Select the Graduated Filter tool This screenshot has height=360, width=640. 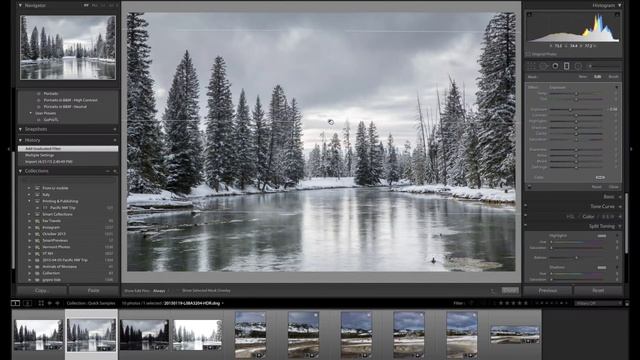click(x=567, y=66)
